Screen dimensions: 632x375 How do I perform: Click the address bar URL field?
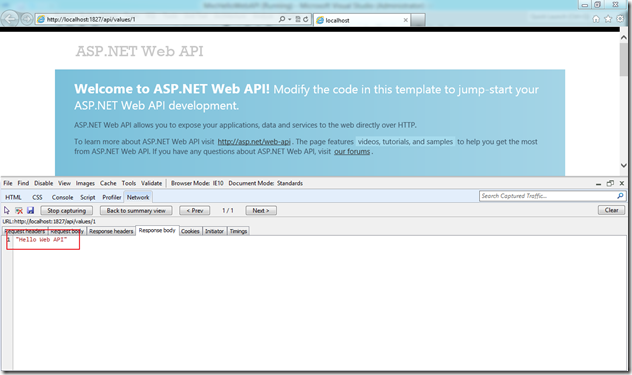pyautogui.click(x=157, y=19)
